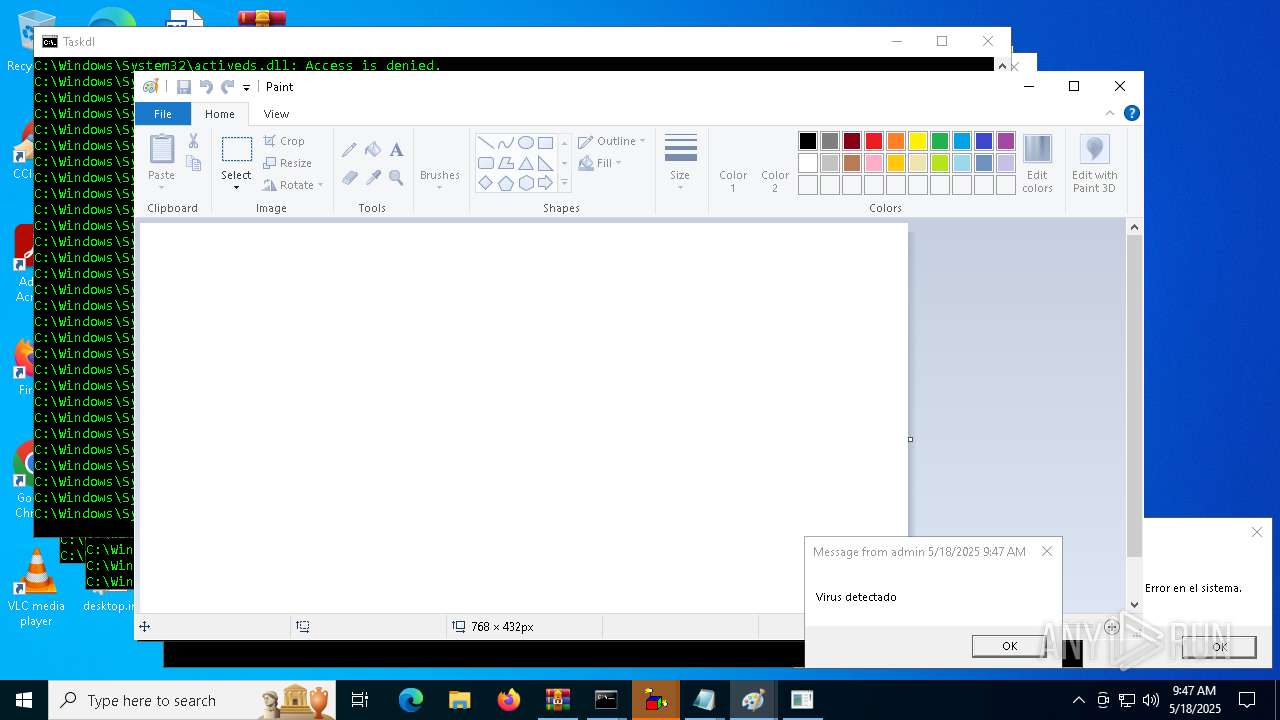Pick the Line shape

pos(486,143)
